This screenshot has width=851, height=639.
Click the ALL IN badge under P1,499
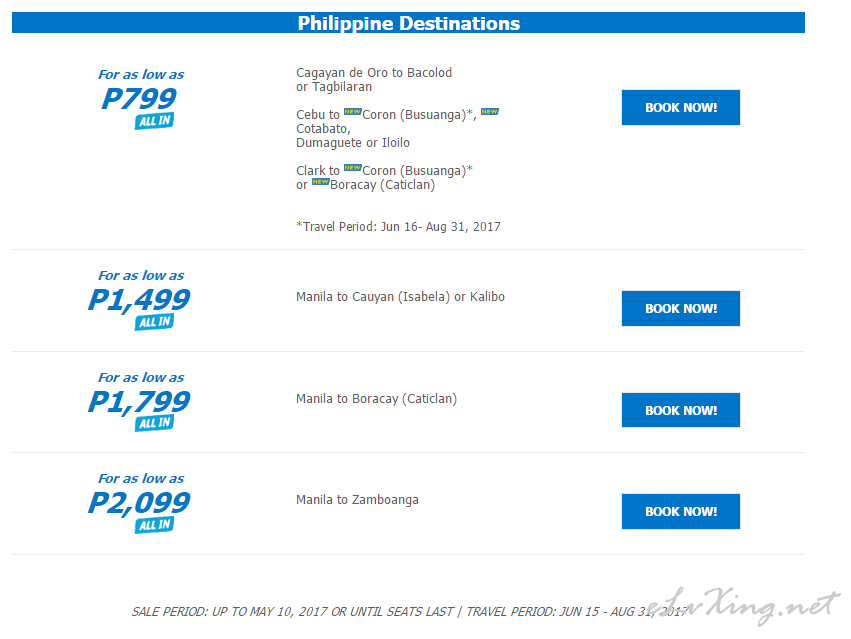154,322
